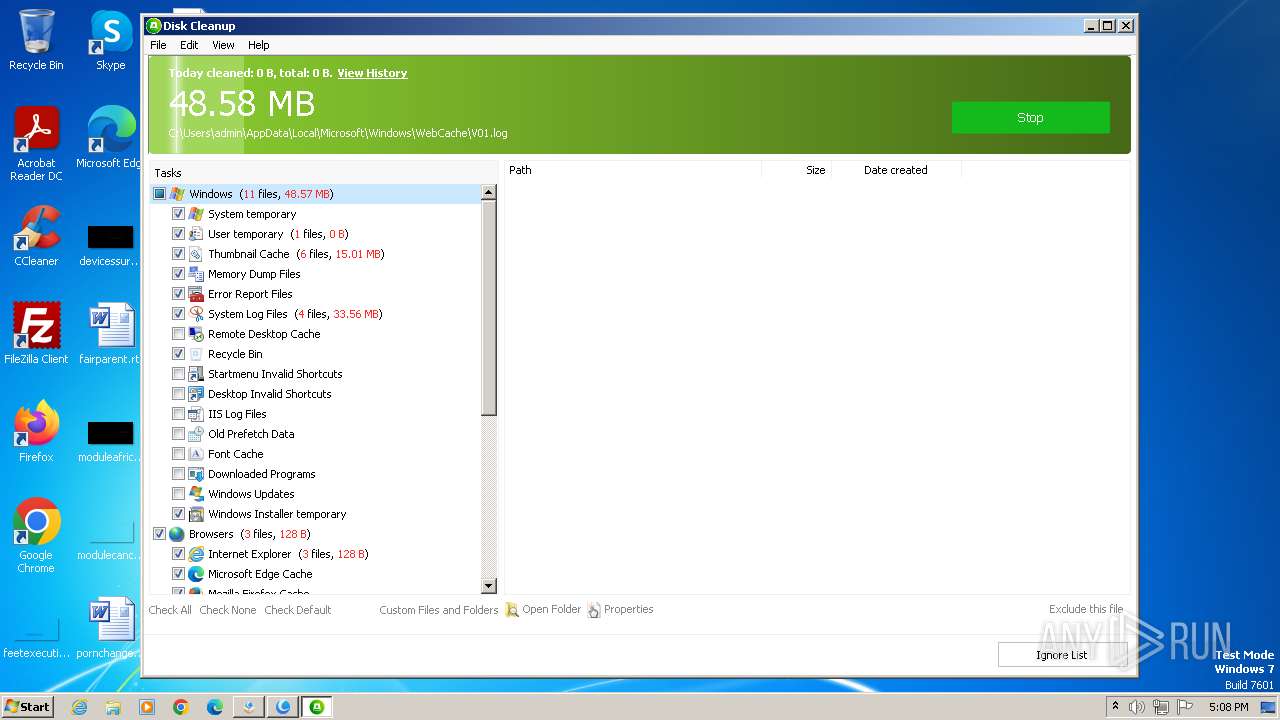Click the clock showing 5:08 PM
Image resolution: width=1280 pixels, height=720 pixels.
point(1228,707)
